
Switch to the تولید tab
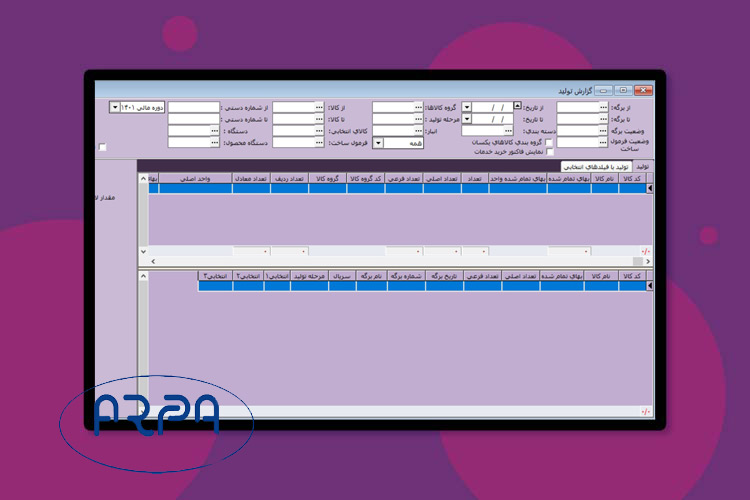pos(642,166)
